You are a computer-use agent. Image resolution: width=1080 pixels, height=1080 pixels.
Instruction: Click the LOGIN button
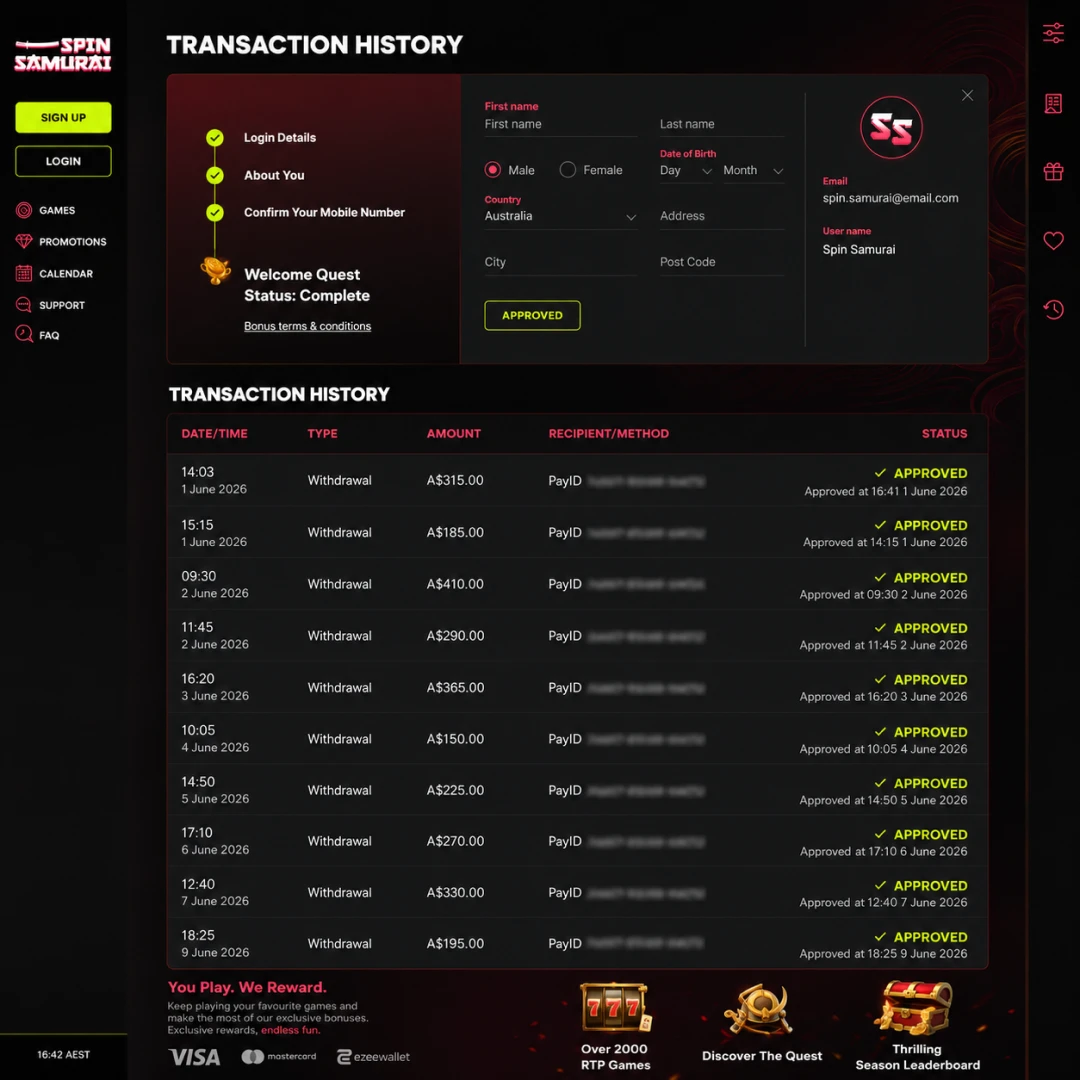[x=63, y=161]
